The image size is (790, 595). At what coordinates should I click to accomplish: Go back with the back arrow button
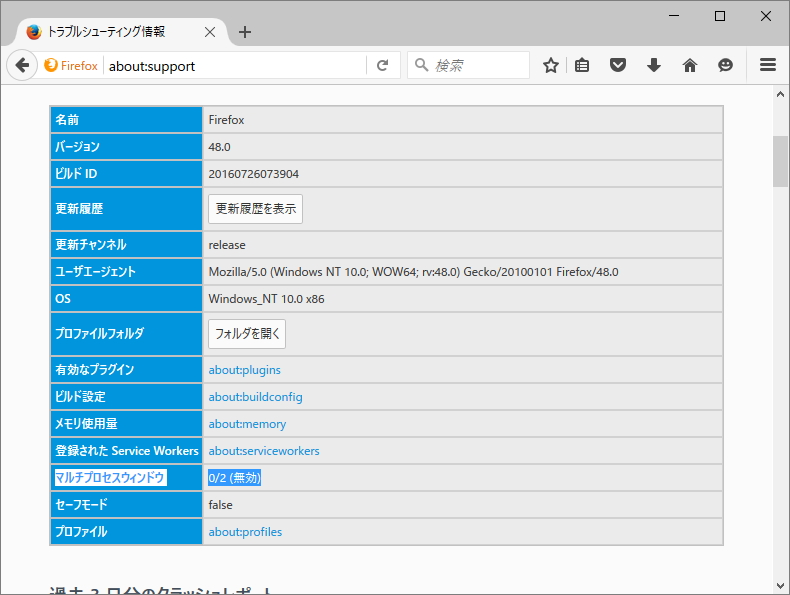pyautogui.click(x=22, y=65)
